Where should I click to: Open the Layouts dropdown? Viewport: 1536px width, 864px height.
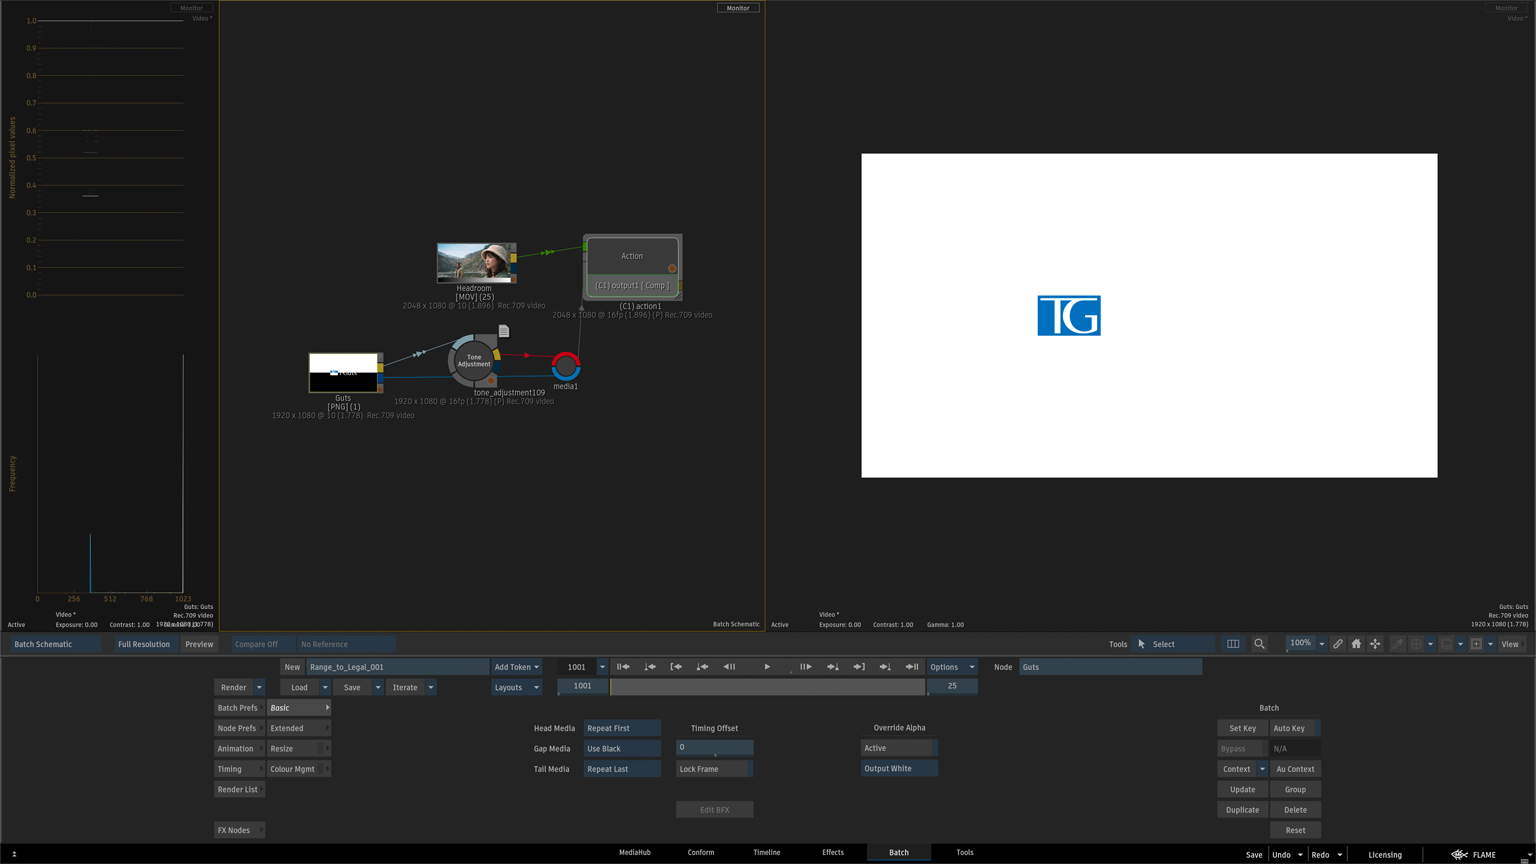pyautogui.click(x=517, y=687)
